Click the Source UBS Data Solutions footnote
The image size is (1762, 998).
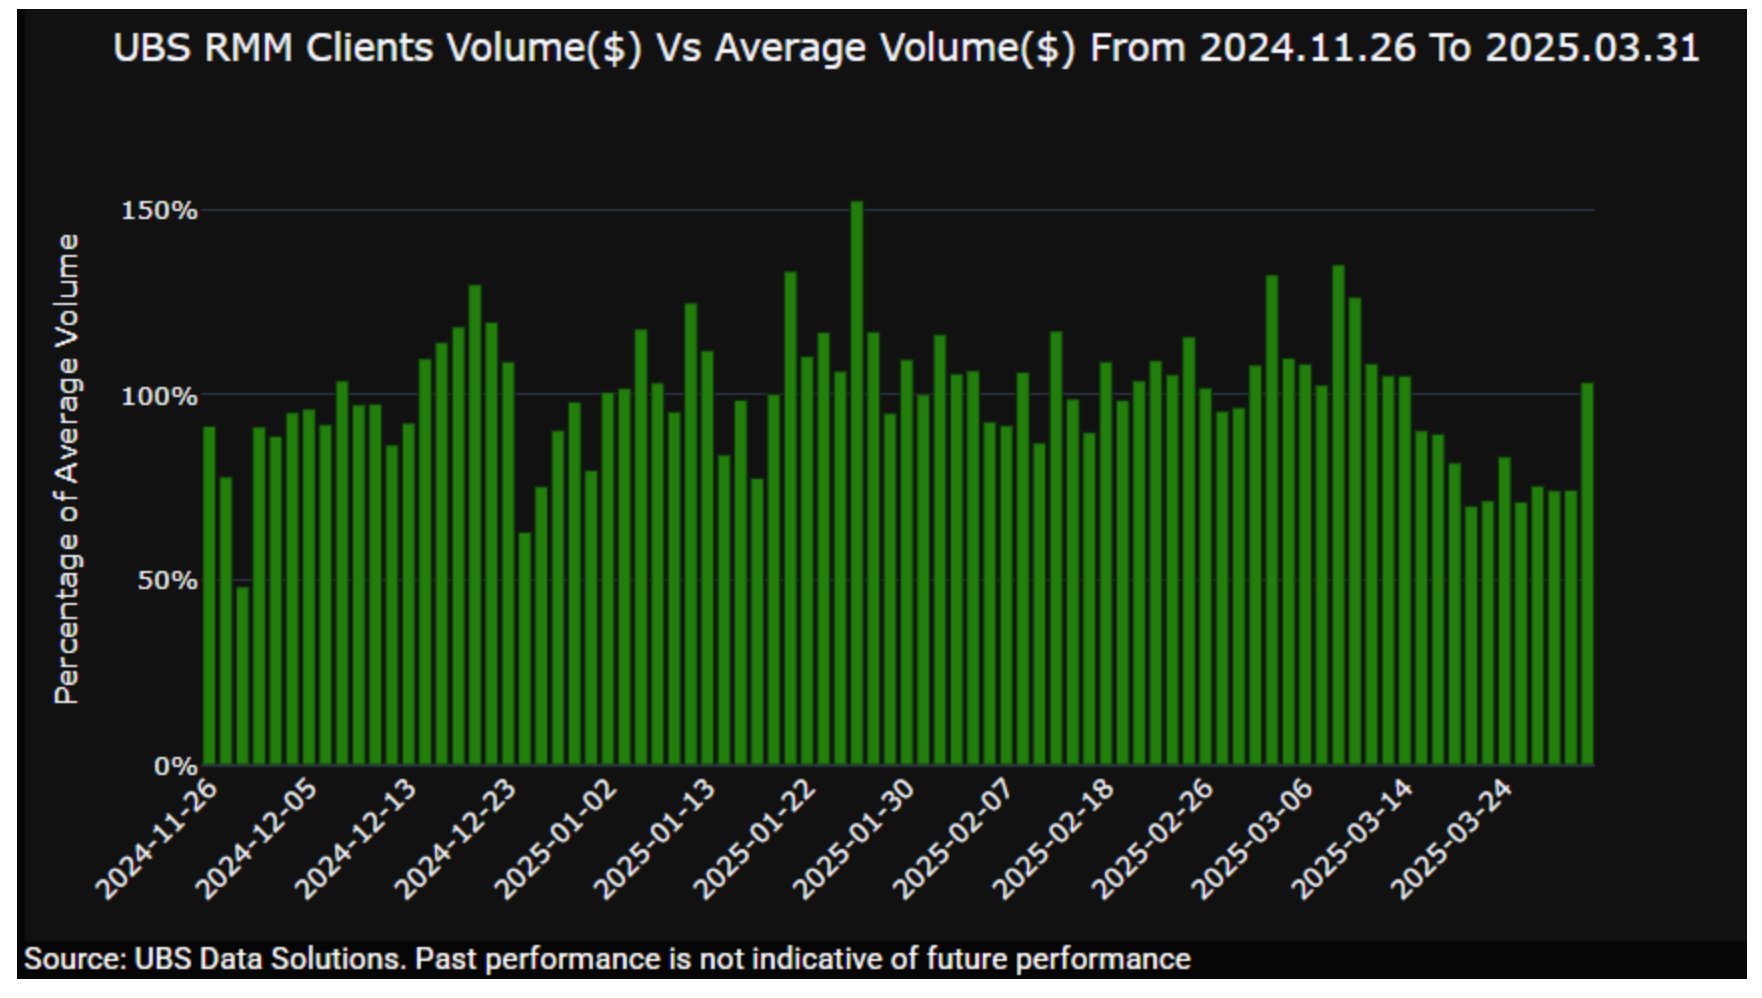tap(607, 959)
